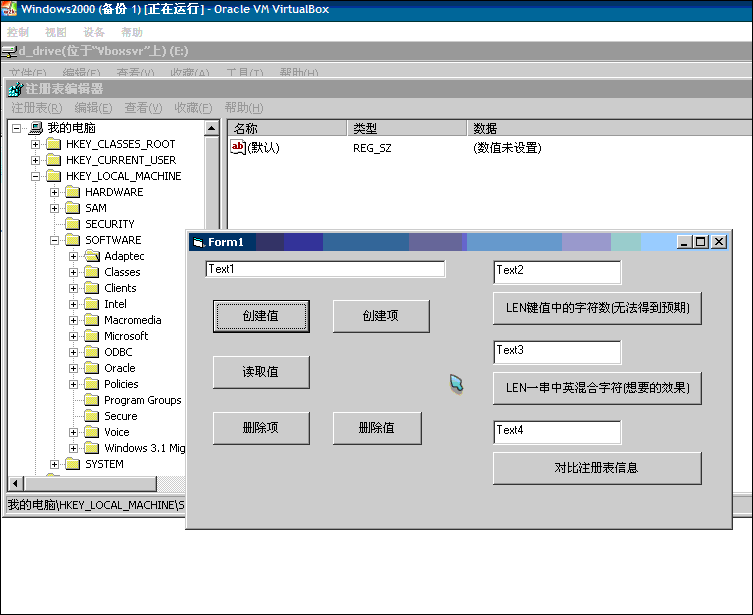Expand the Macromedia key
This screenshot has width=753, height=615.
(73, 320)
